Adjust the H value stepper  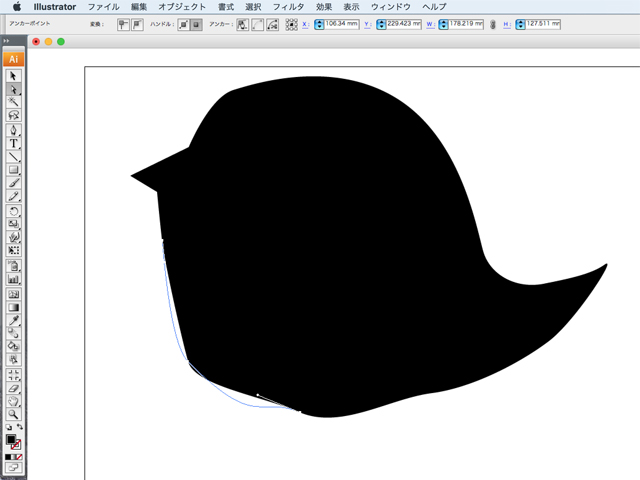[520, 24]
